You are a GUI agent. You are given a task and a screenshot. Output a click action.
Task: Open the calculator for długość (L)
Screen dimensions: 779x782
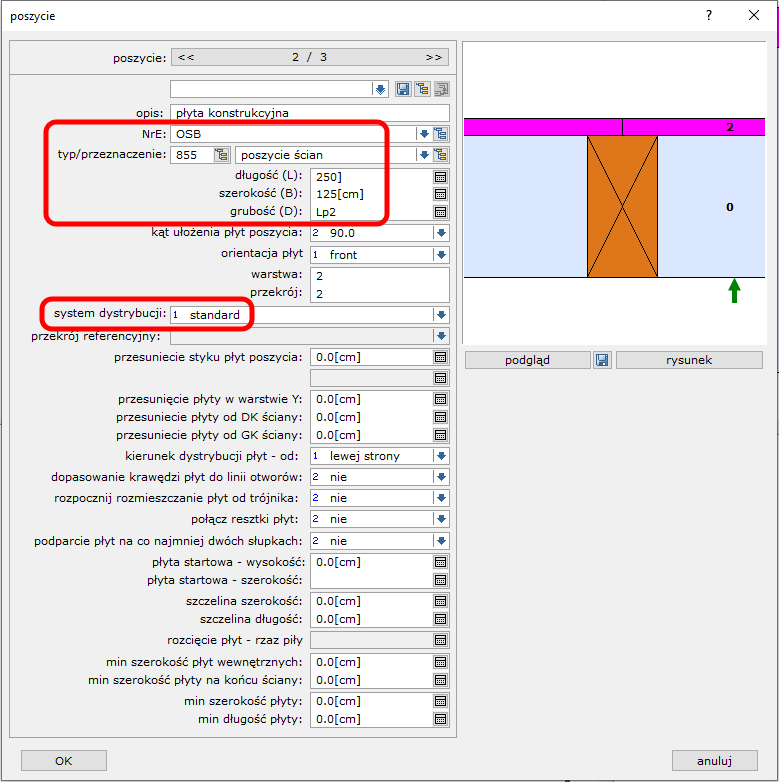(x=440, y=176)
